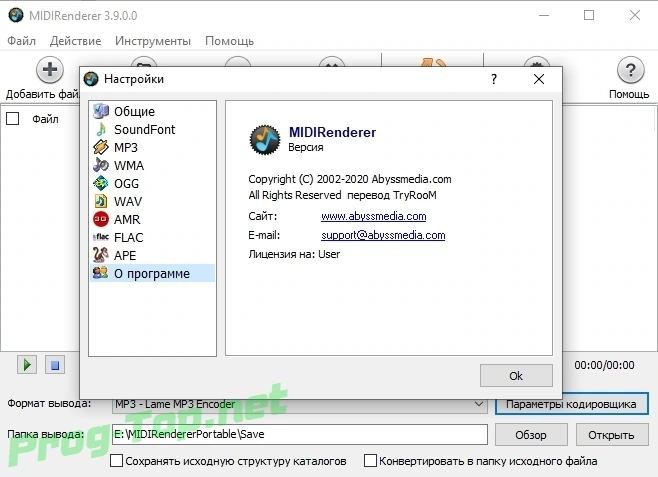Enable Конвертировать в папку исходного файла

tap(370, 461)
